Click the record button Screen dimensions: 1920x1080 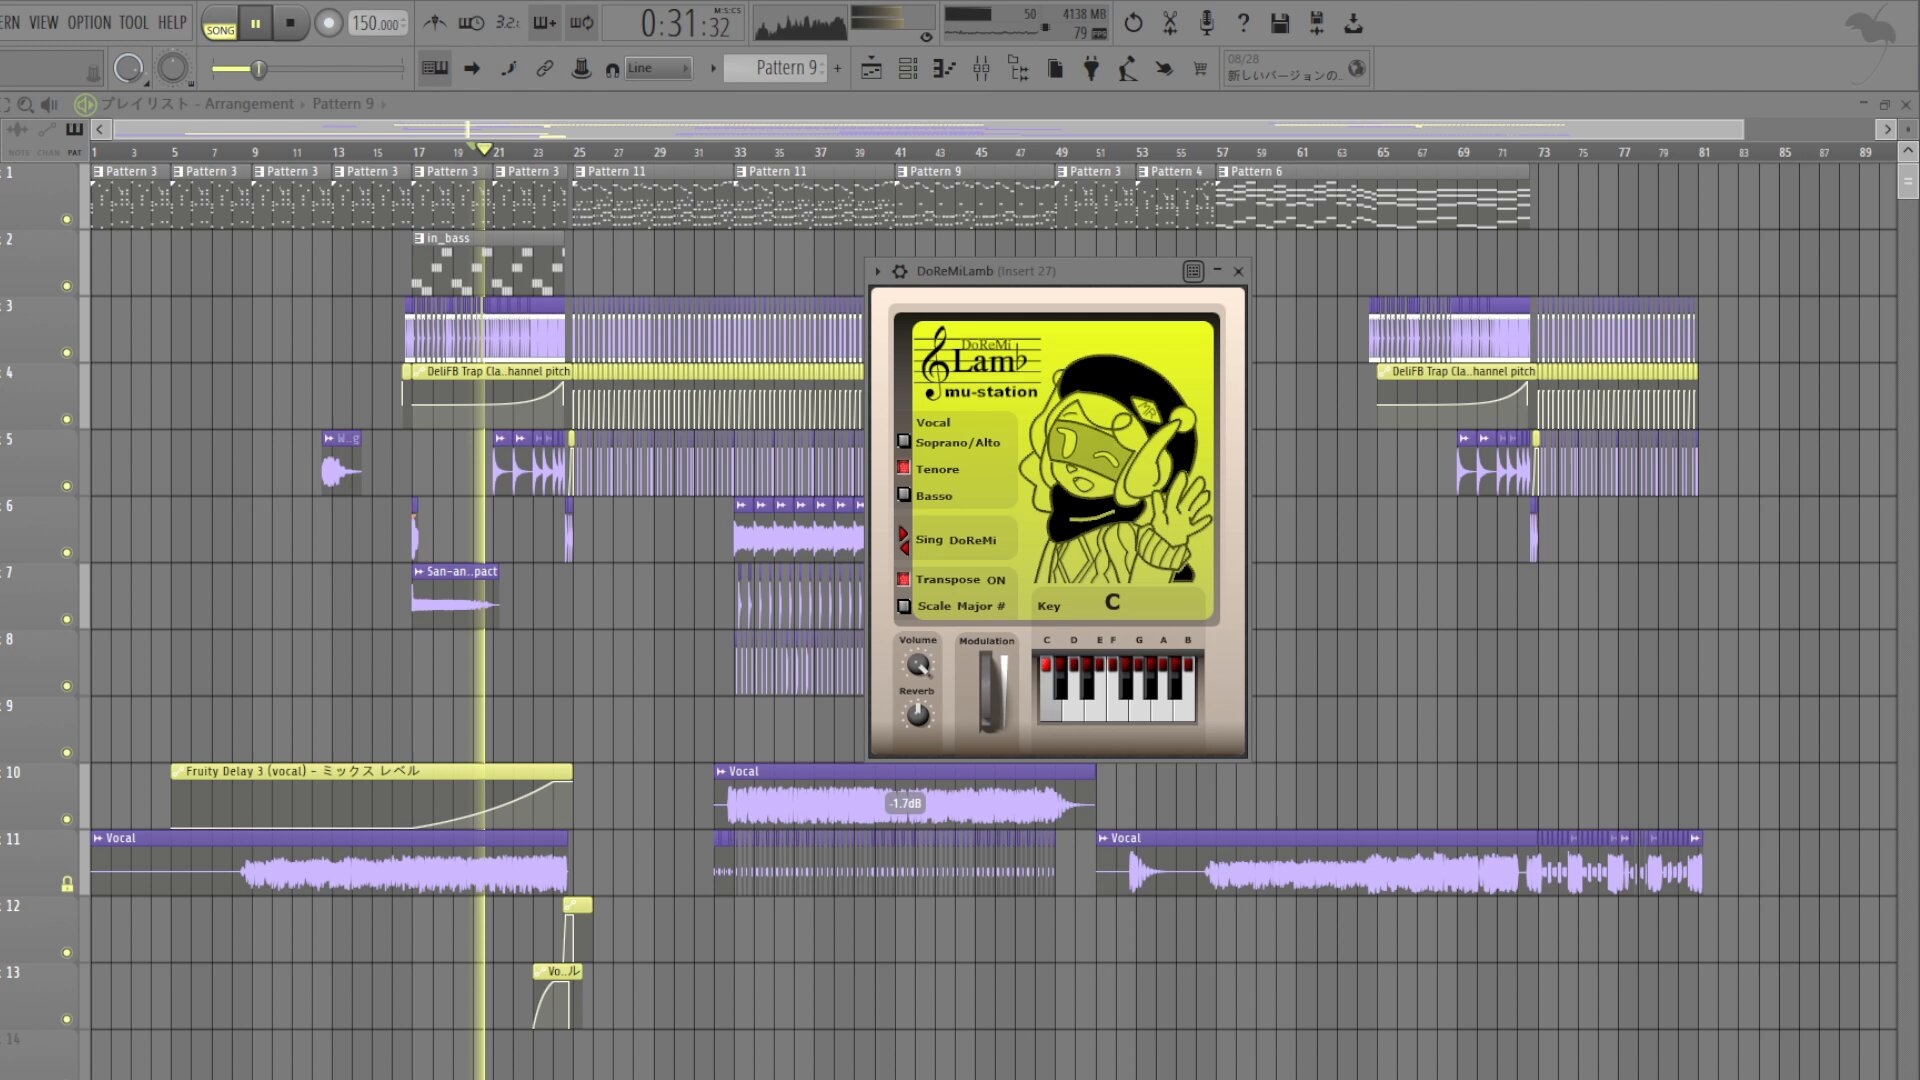[328, 23]
